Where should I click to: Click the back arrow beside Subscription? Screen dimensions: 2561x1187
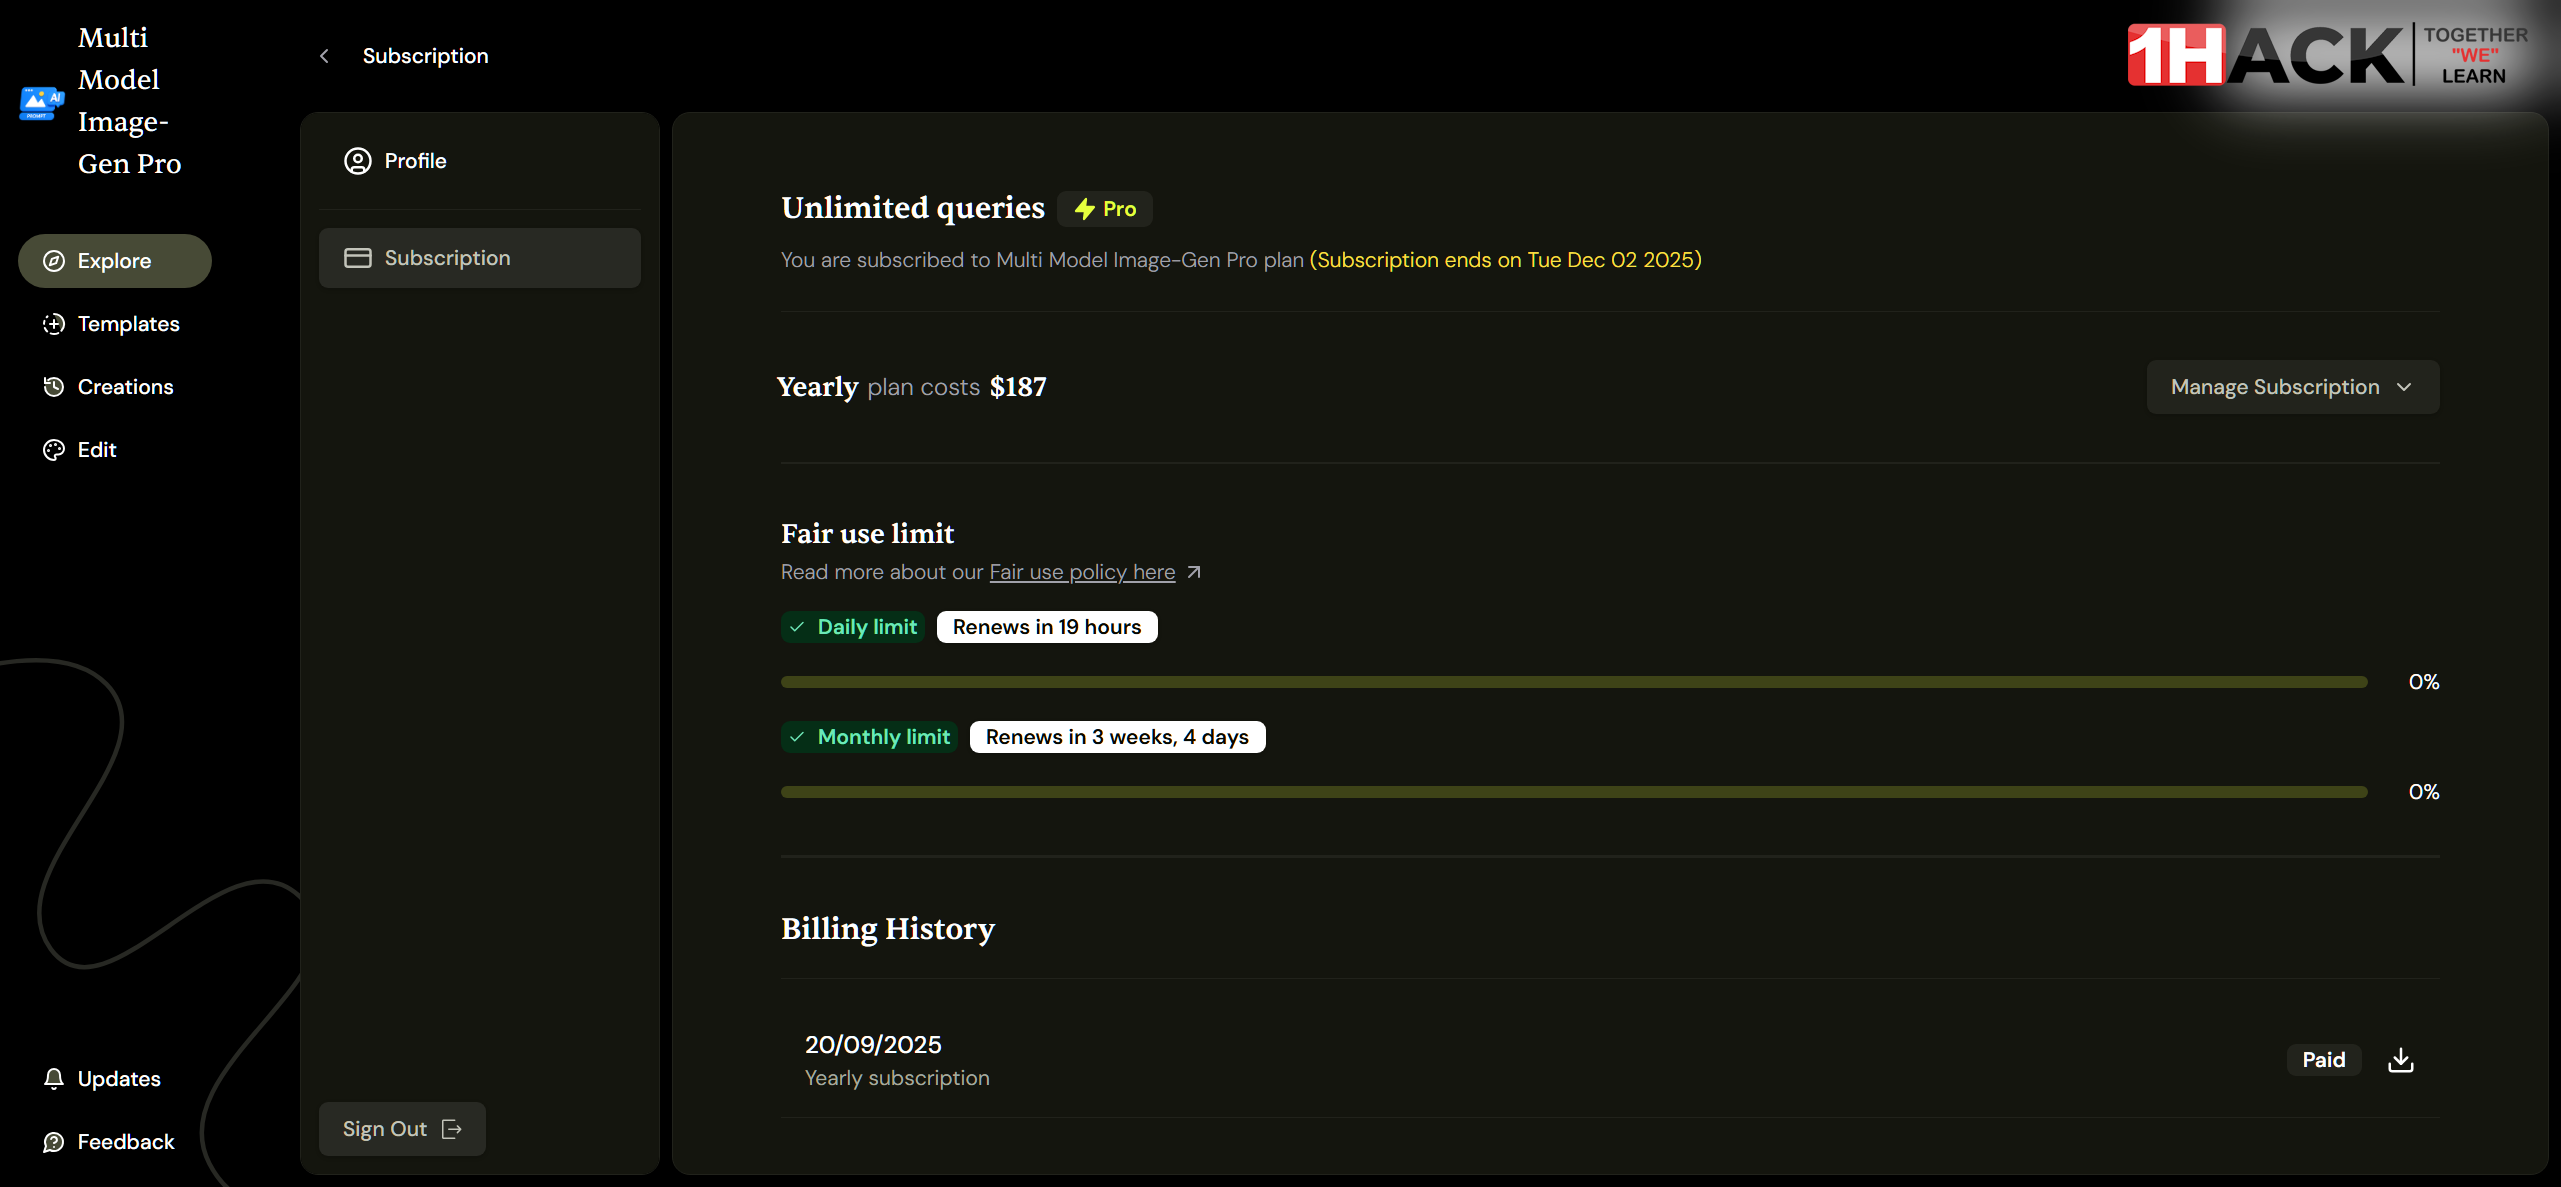click(324, 56)
